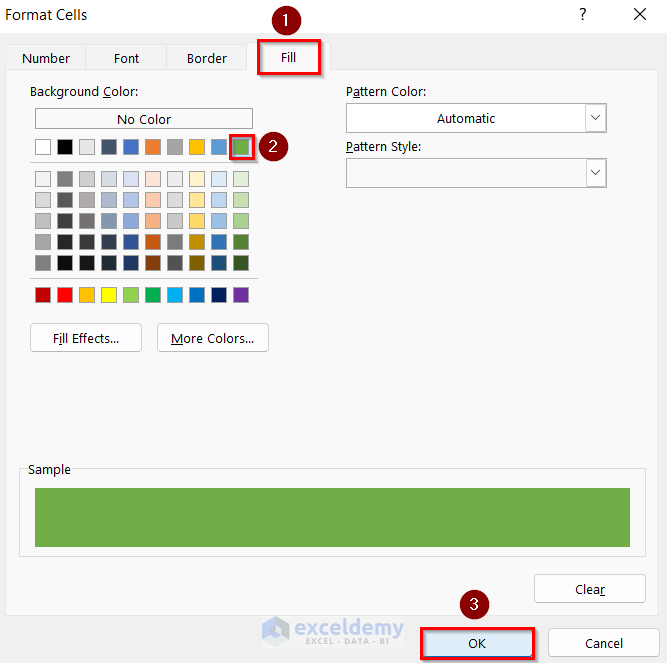Click the Clear button
The image size is (667, 663).
(590, 589)
